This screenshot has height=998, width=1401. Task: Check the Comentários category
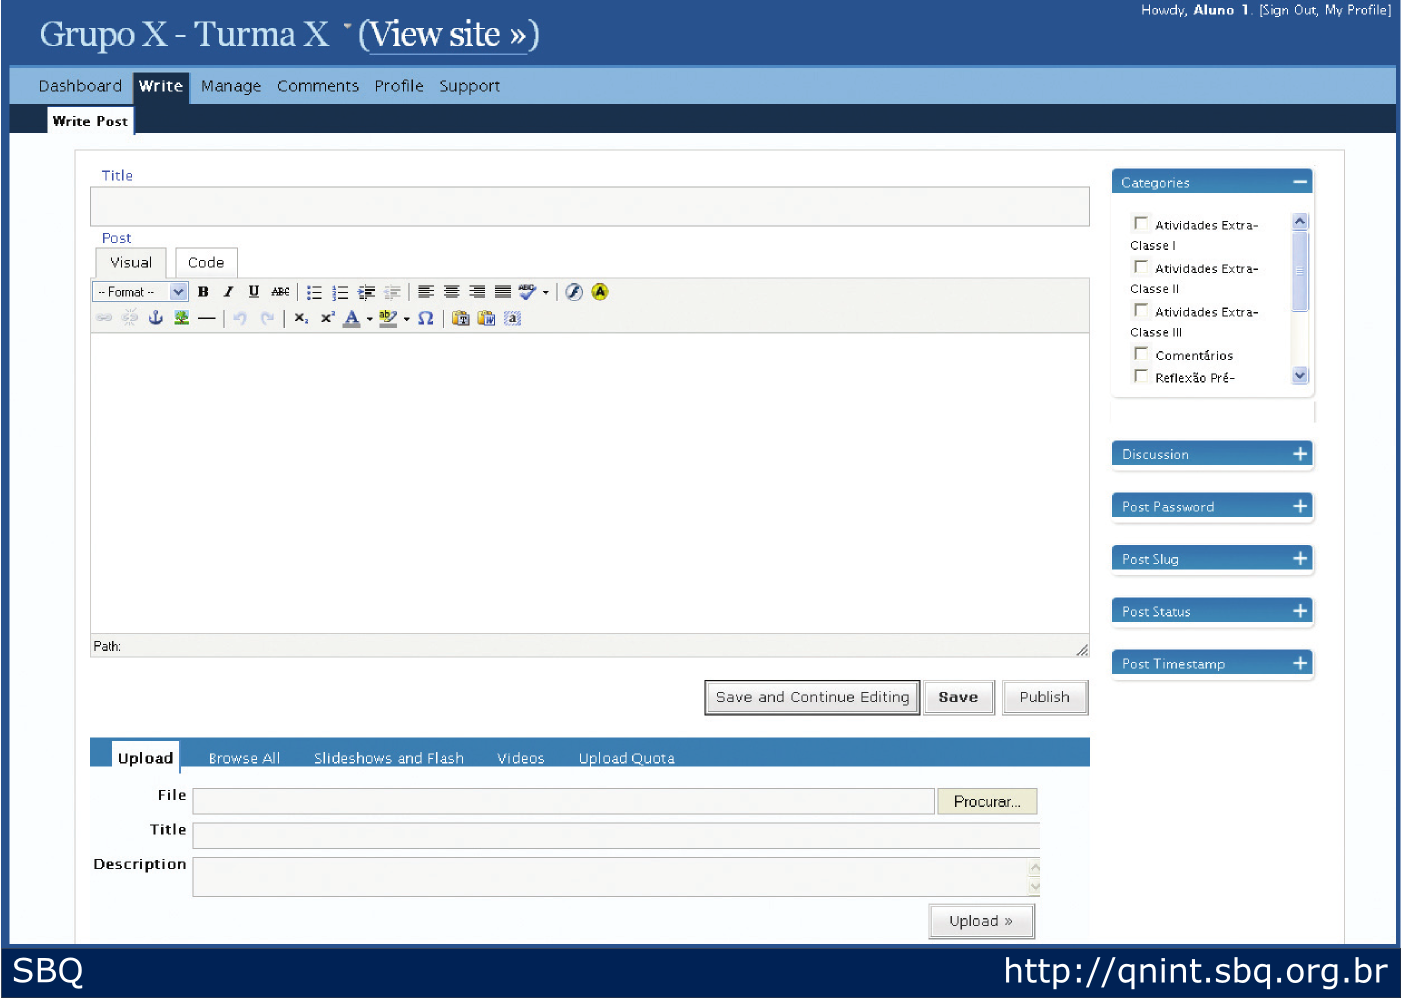click(1140, 353)
